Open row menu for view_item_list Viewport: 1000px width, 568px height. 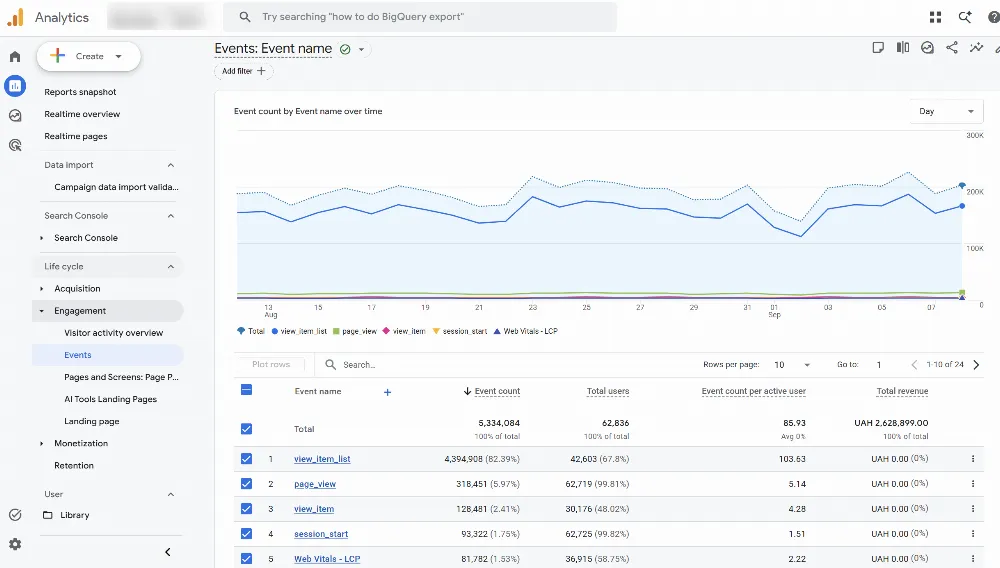point(973,459)
